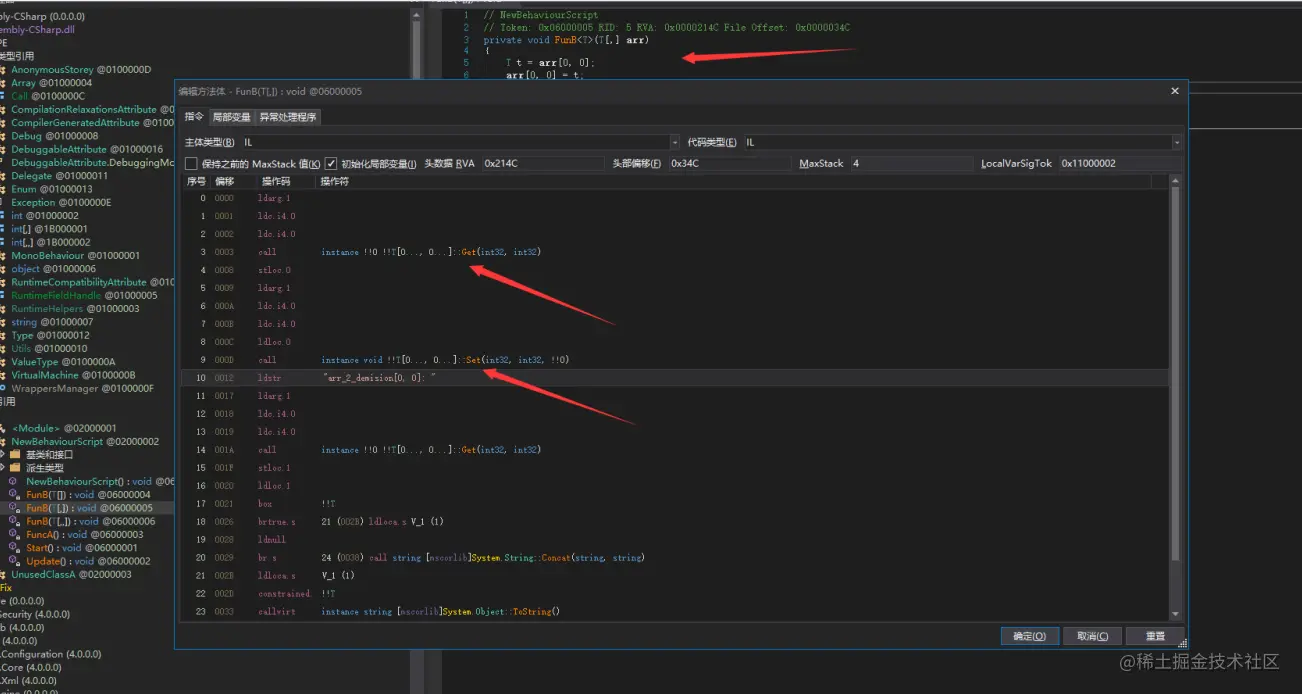Click constructor icon of NewBehaviourScript() method
Screen dimensions: 1302x694
tap(15, 482)
